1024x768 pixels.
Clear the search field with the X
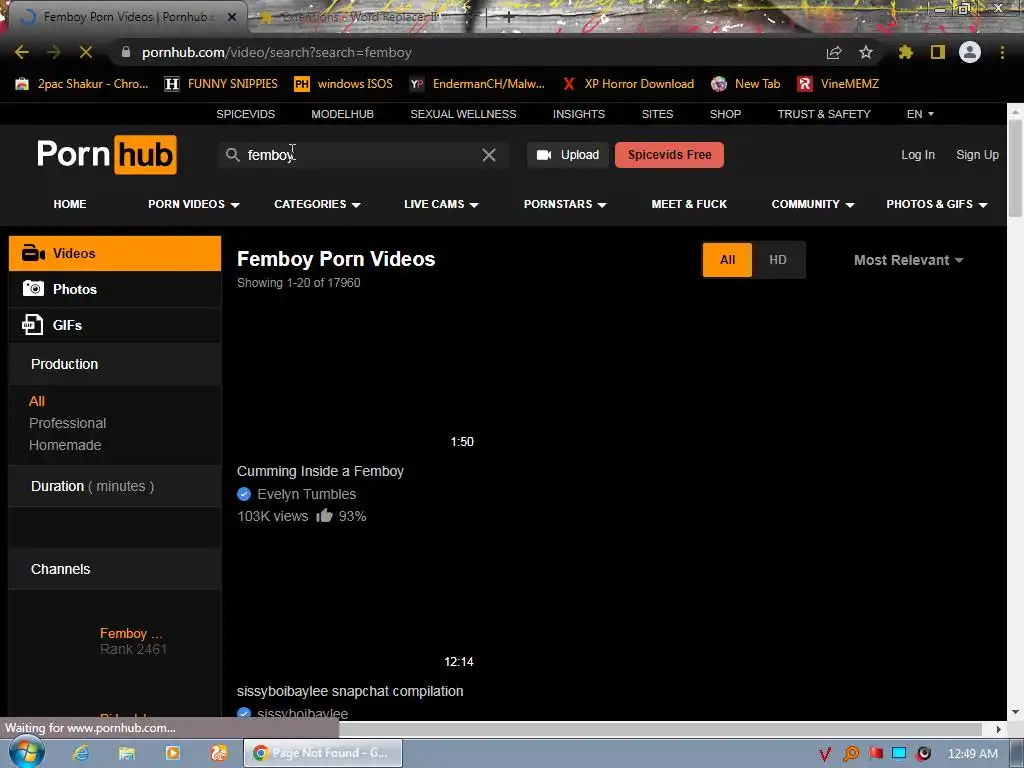point(488,155)
